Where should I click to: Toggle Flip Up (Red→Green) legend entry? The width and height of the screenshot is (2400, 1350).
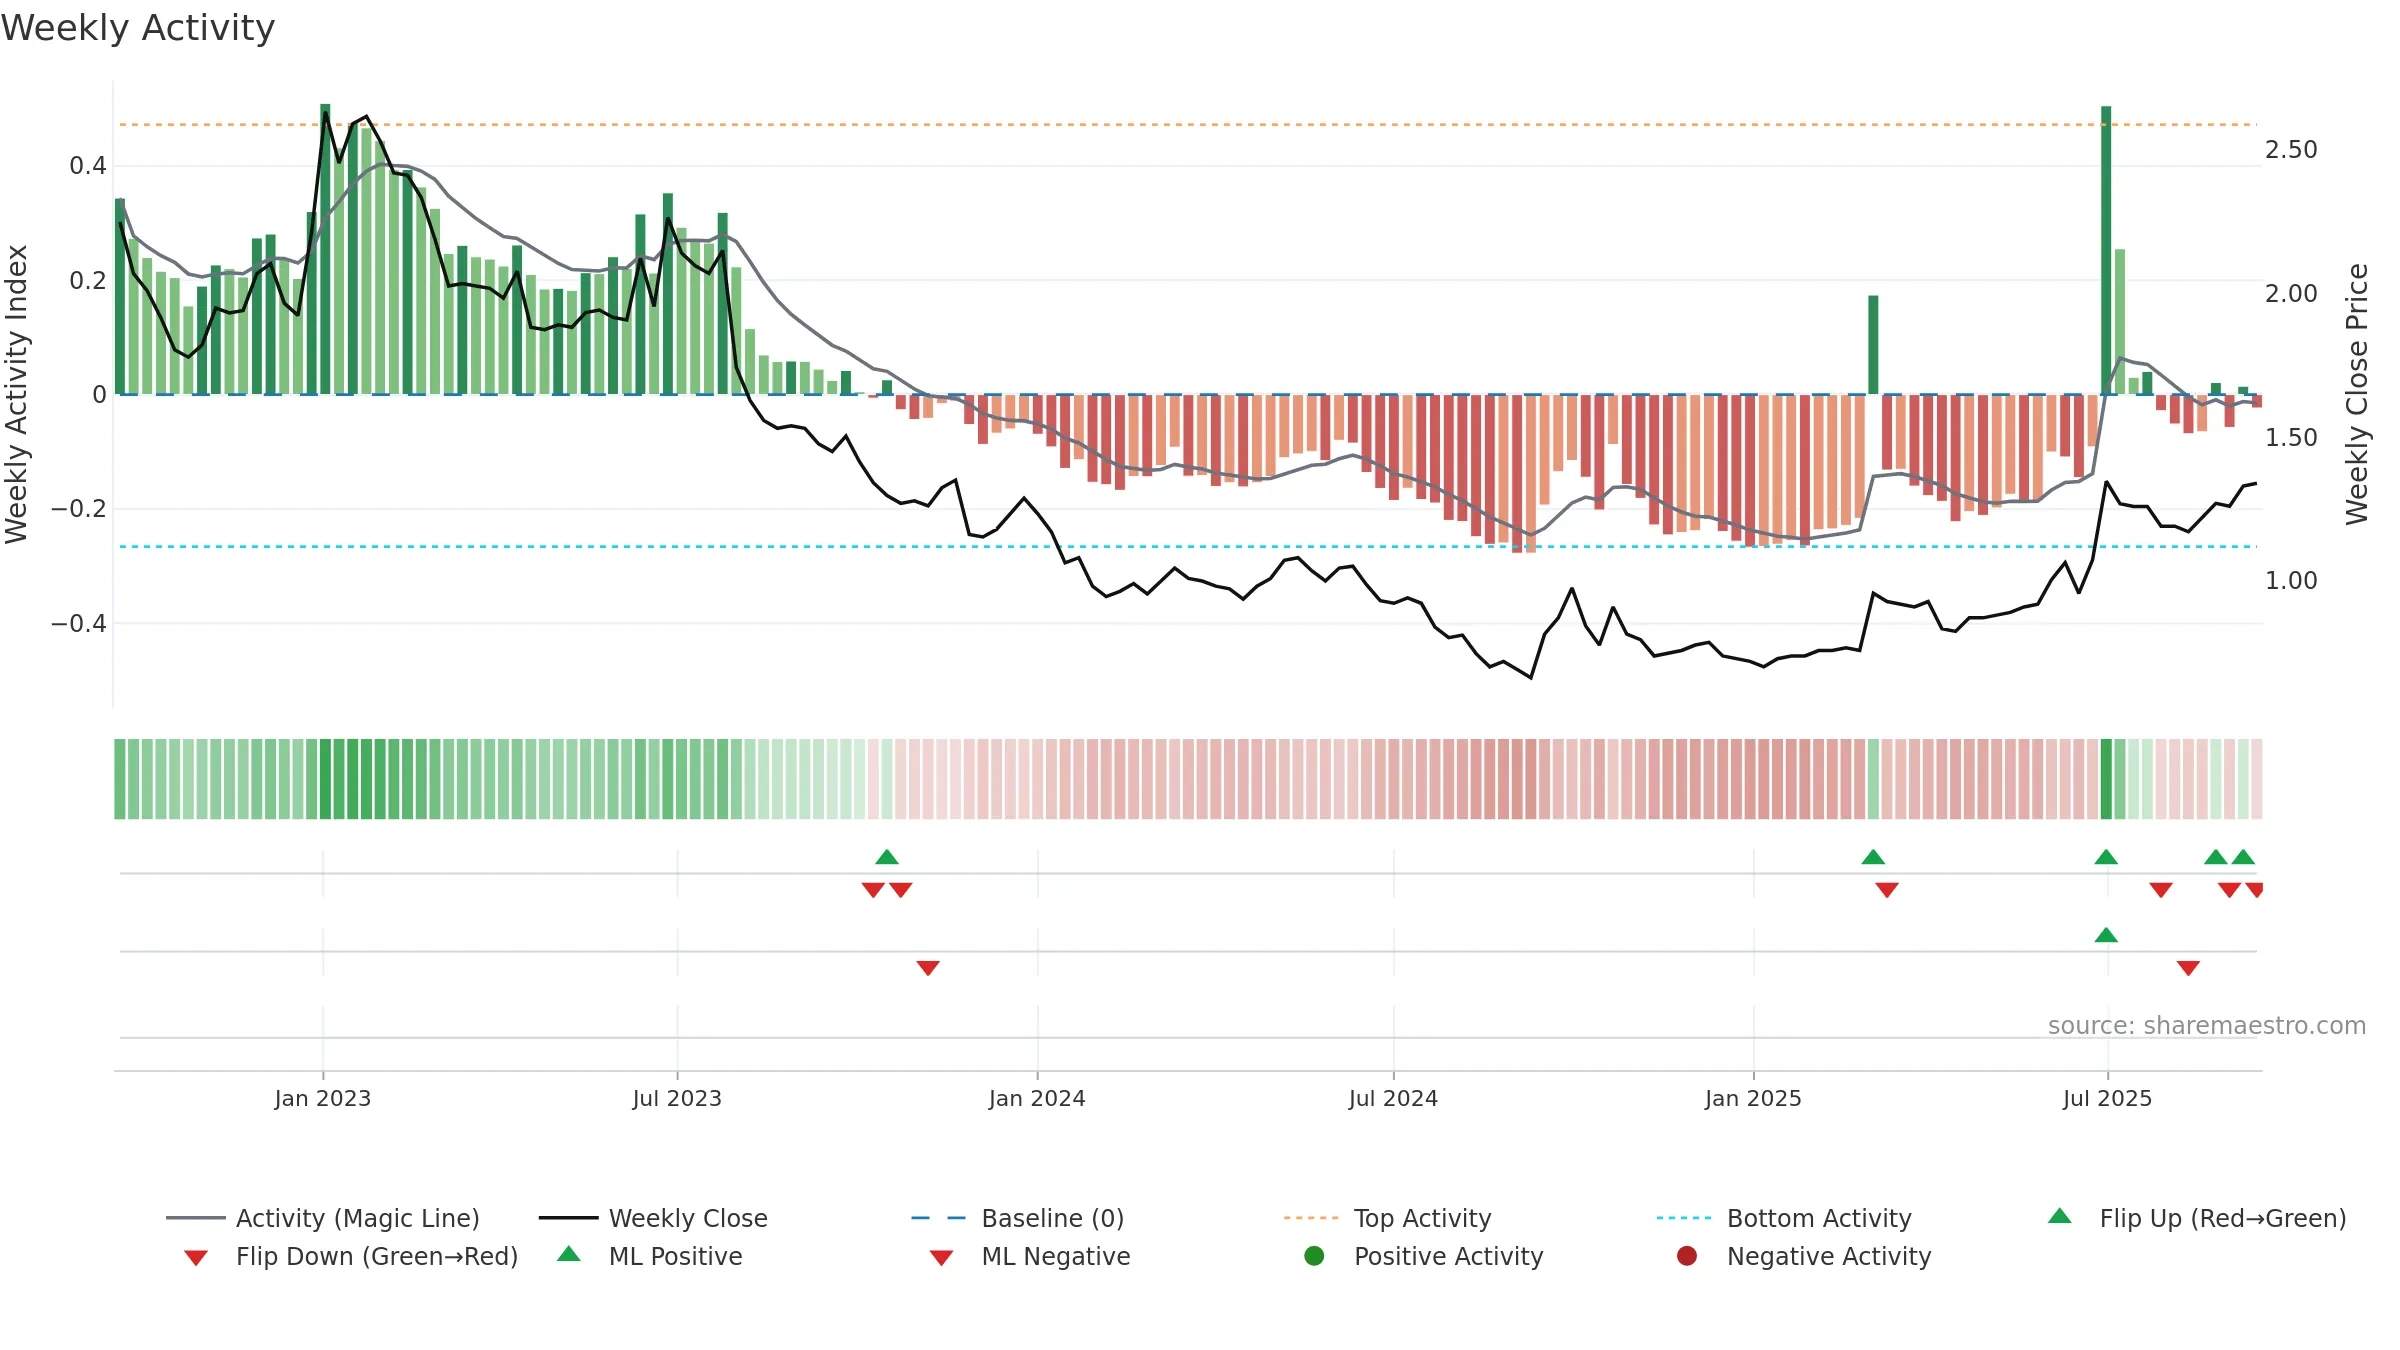(2197, 1218)
